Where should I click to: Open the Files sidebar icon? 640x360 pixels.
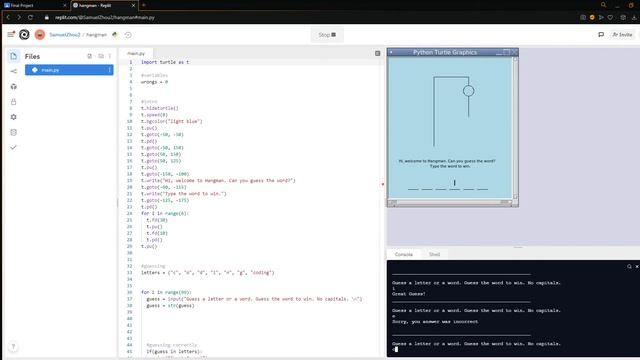[13, 56]
